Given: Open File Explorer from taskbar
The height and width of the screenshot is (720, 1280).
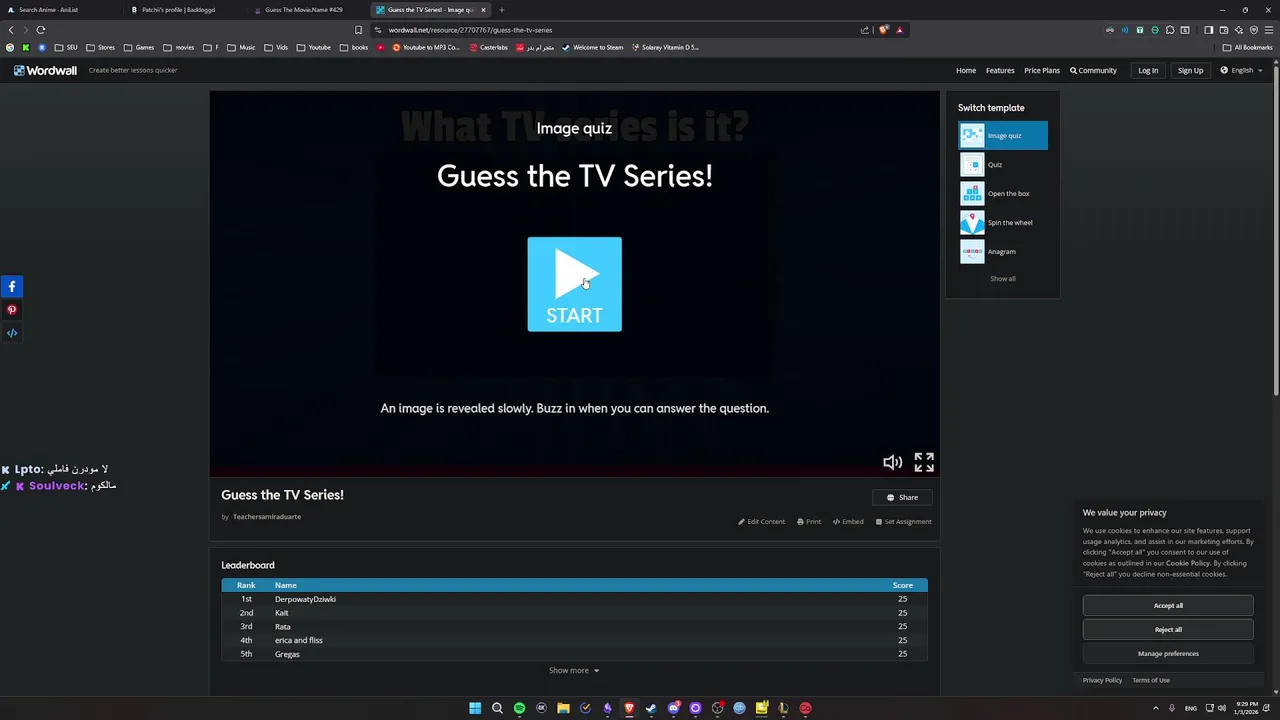Looking at the screenshot, I should coord(563,708).
